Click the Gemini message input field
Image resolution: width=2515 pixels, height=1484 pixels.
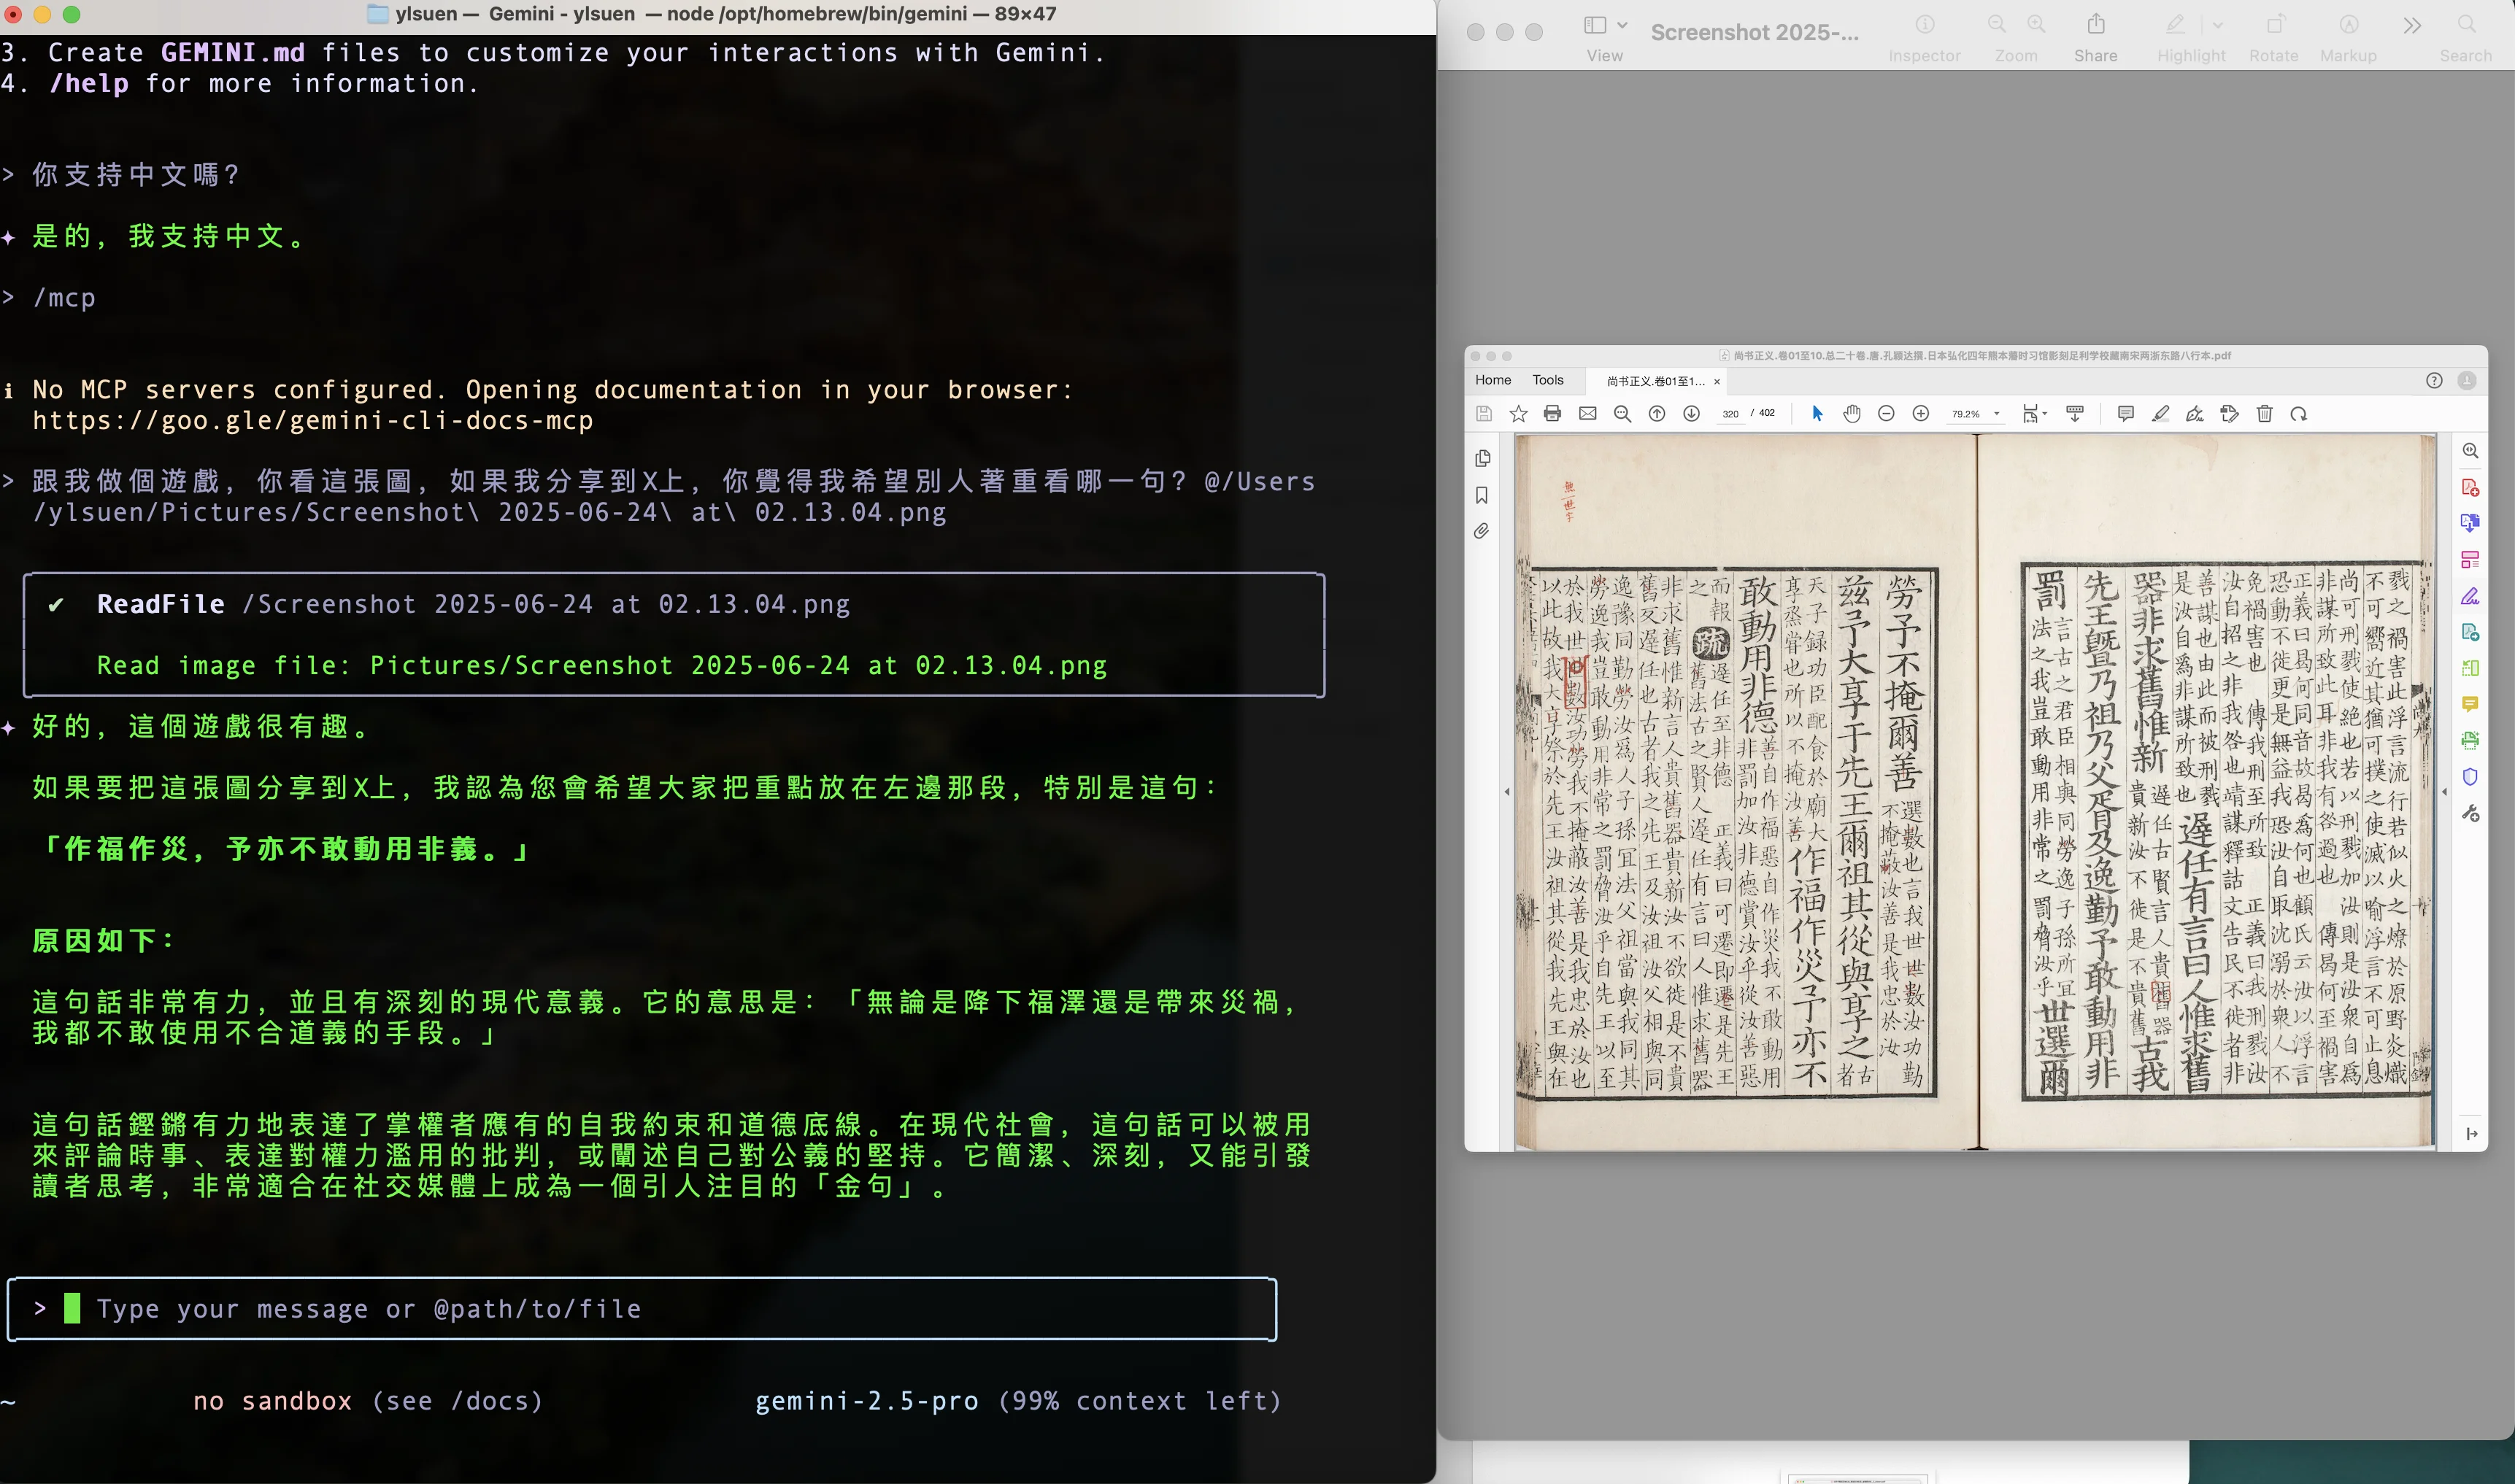[641, 1309]
